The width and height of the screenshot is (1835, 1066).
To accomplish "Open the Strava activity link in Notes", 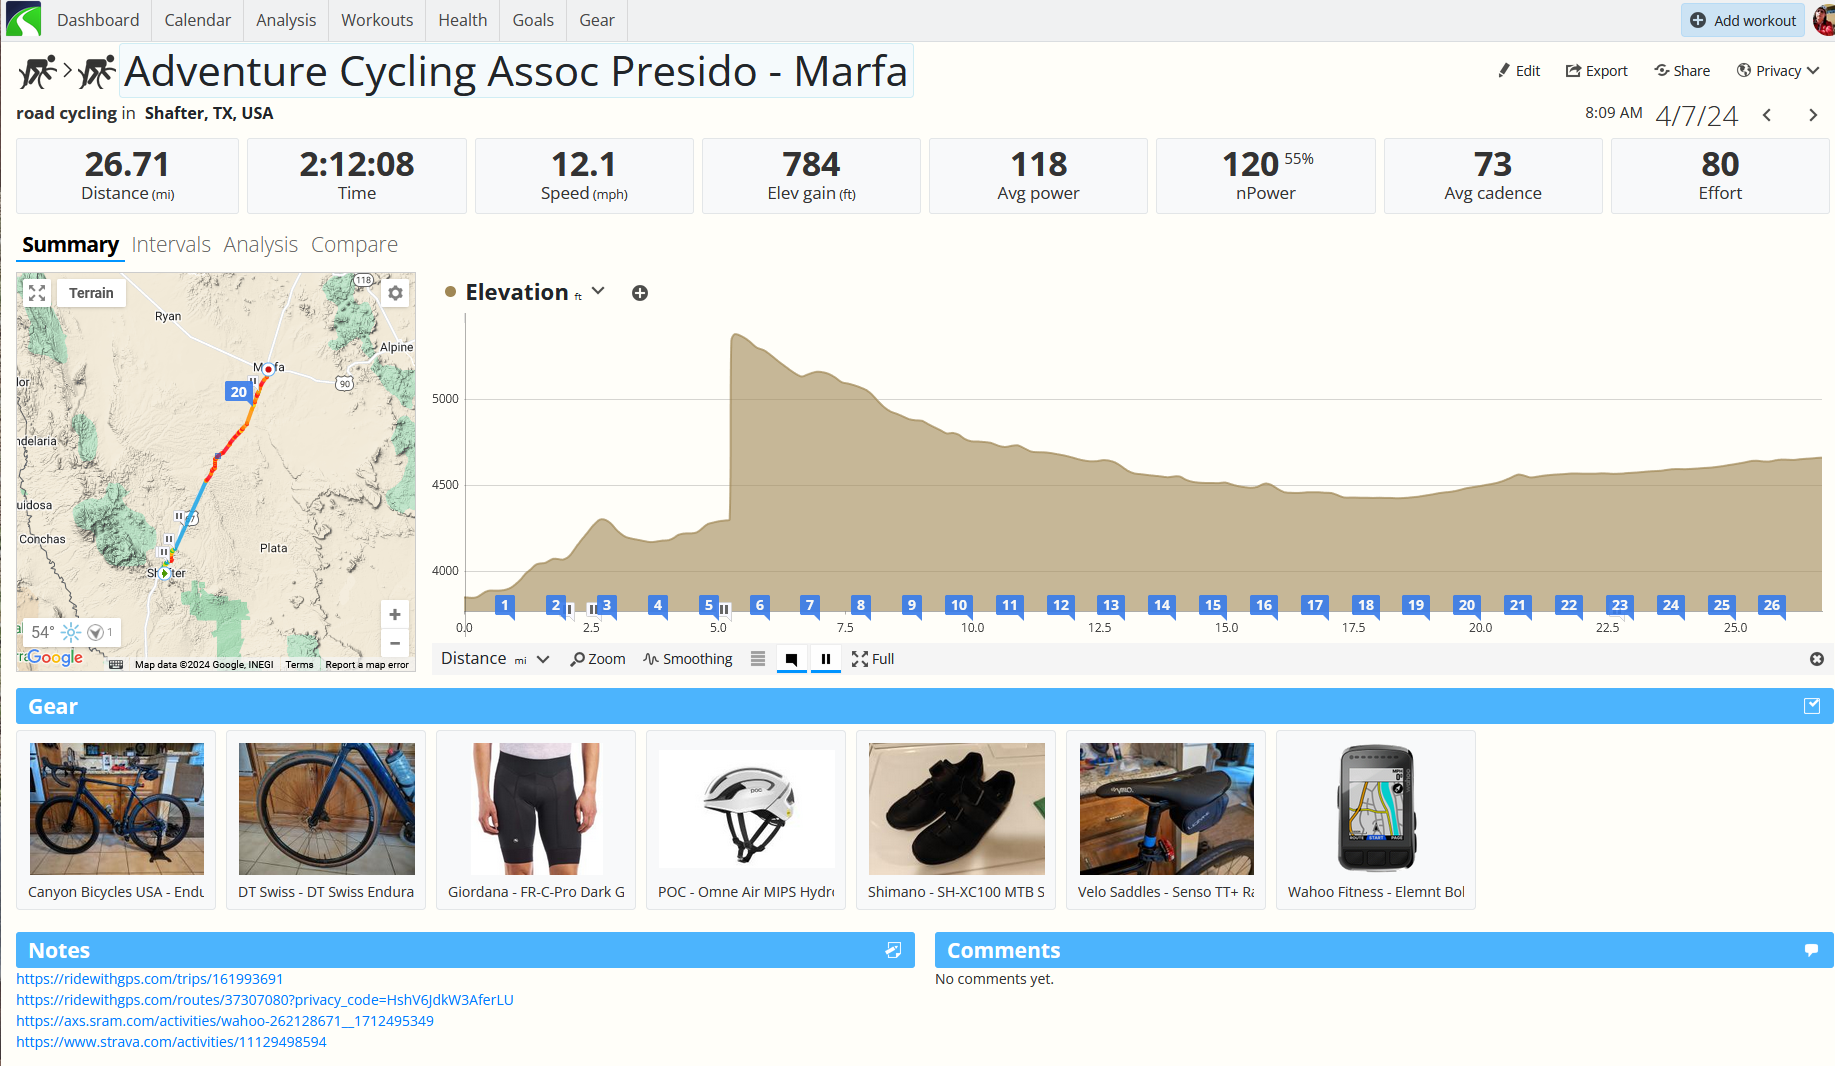I will [171, 1042].
